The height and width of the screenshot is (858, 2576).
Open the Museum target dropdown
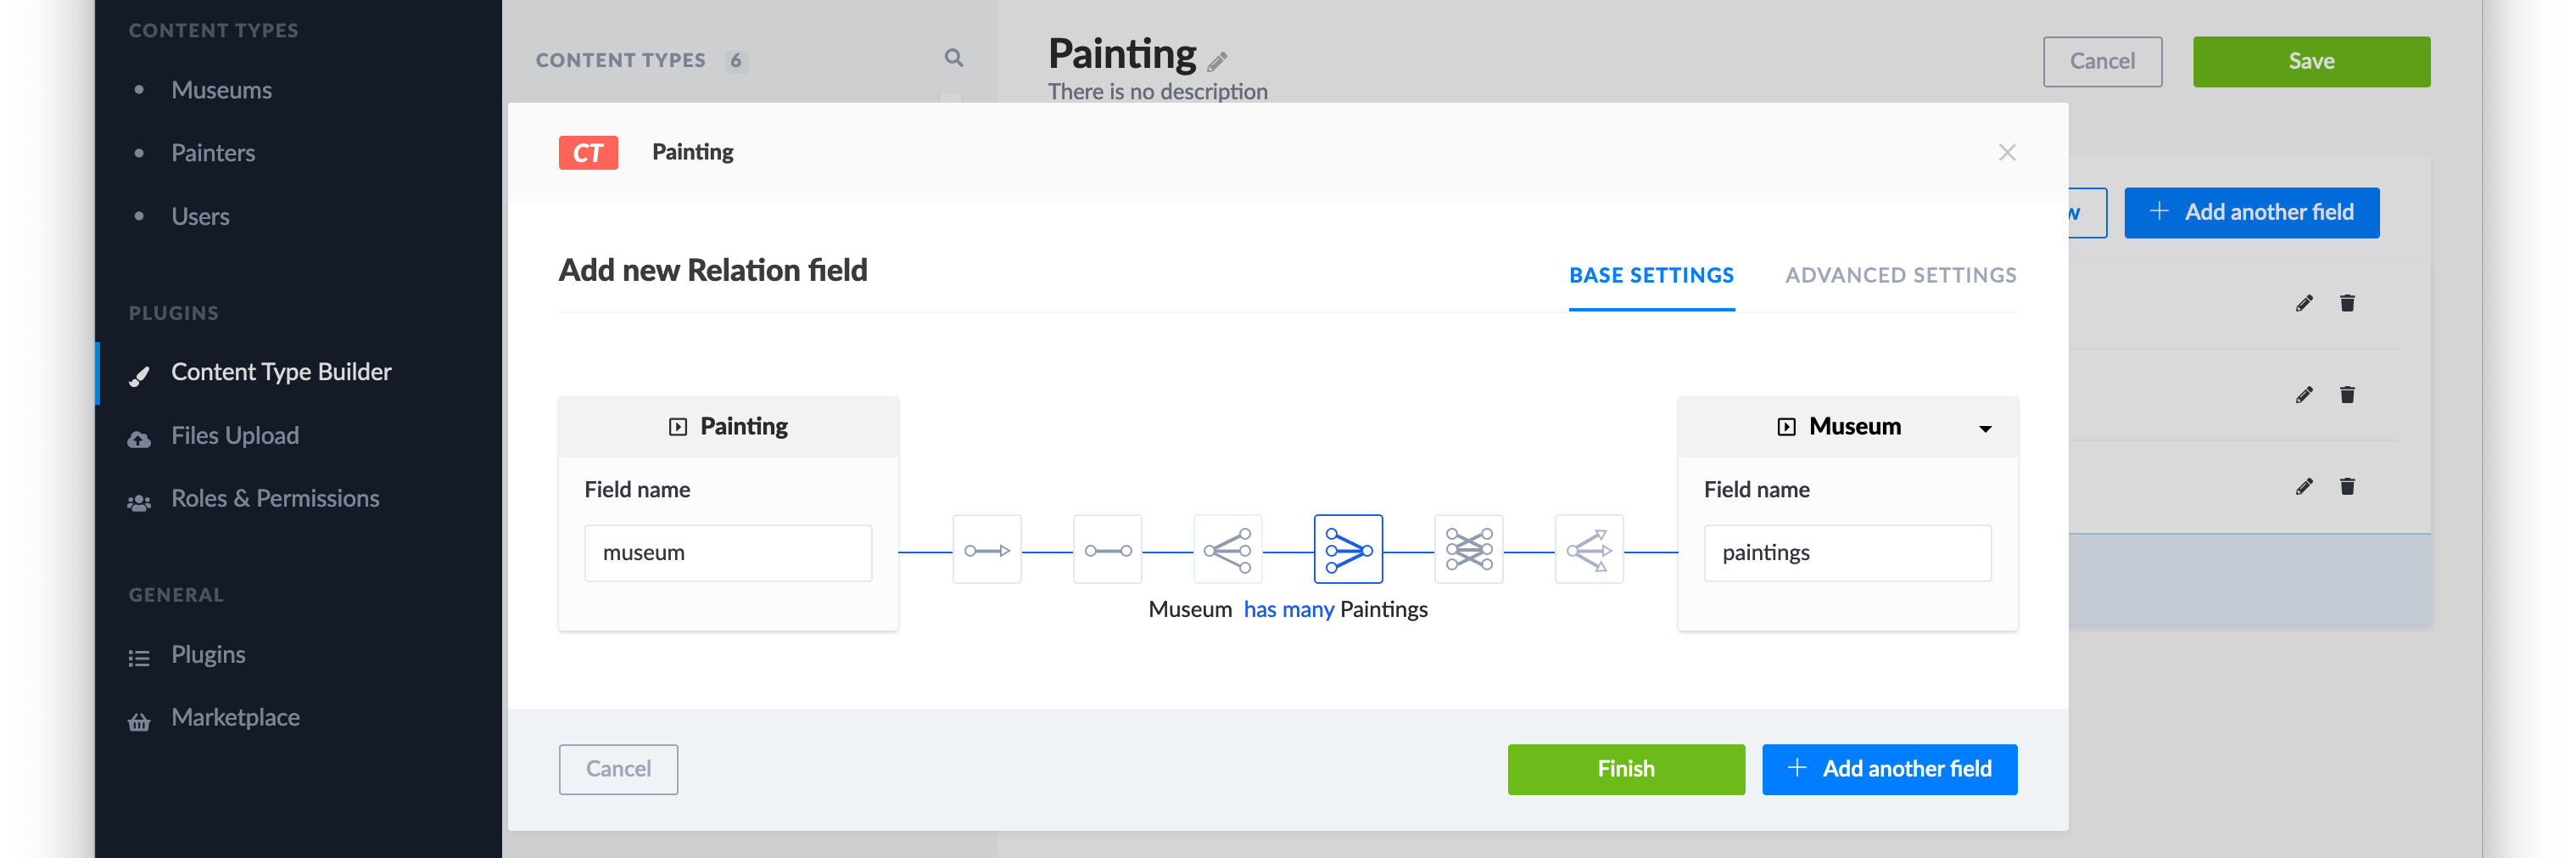pyautogui.click(x=1985, y=428)
